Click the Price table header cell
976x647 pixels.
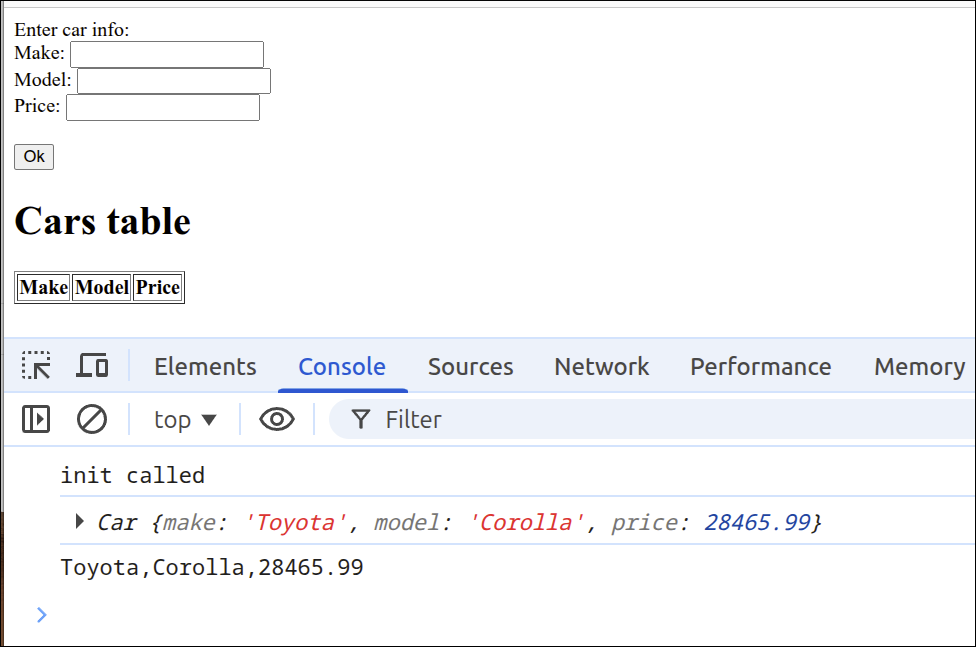158,288
